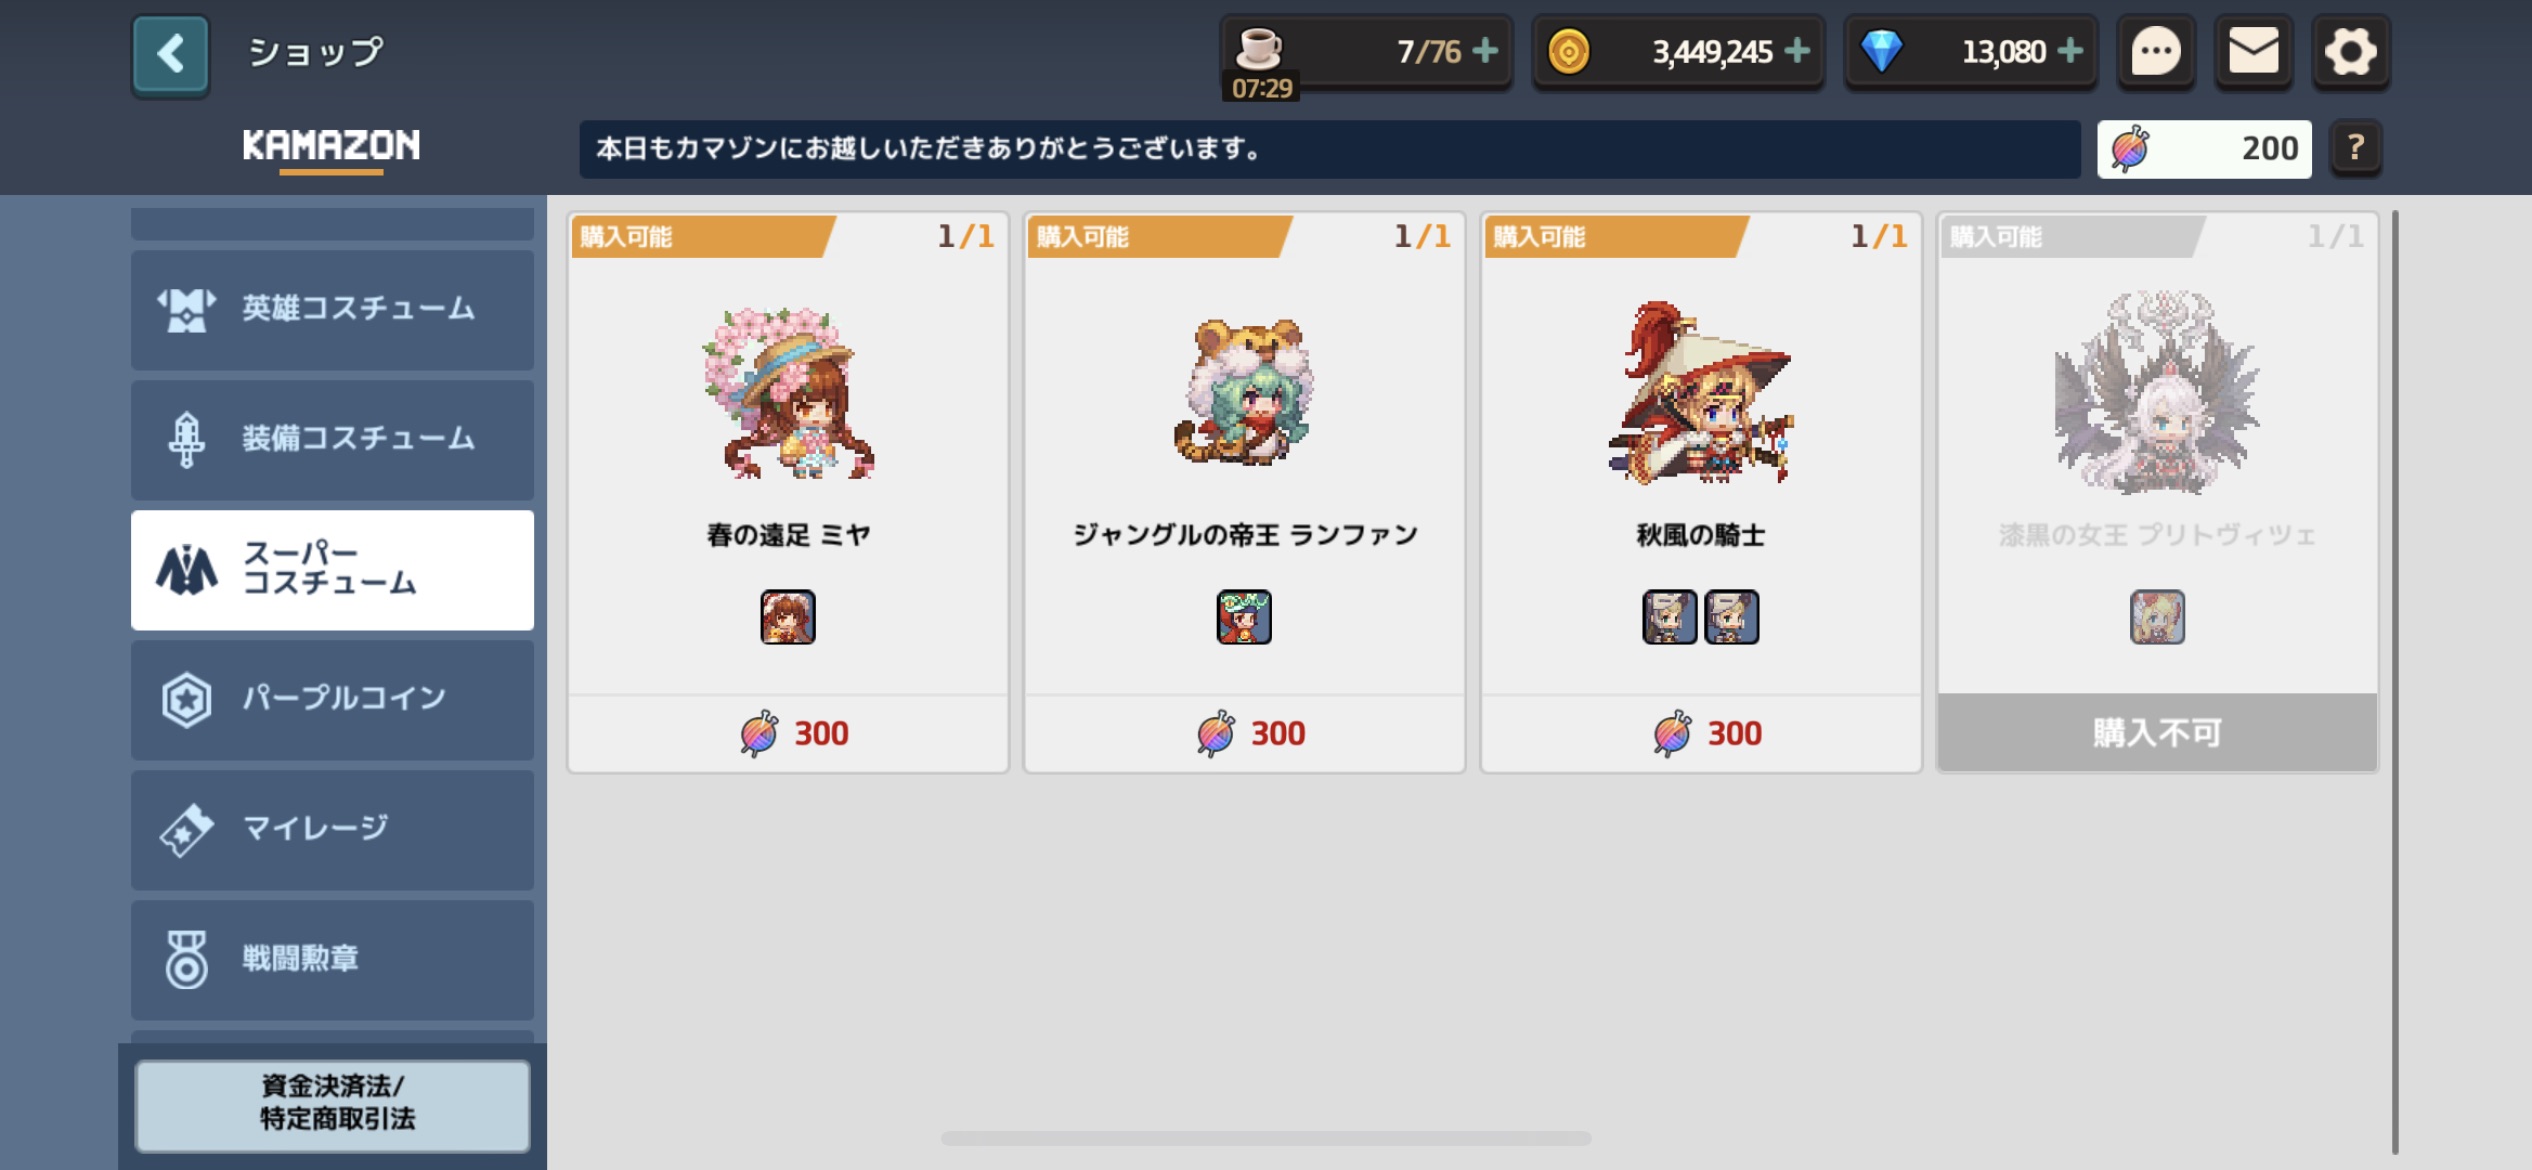Viewport: 2532px width, 1170px height.
Task: Add coffee stamina with the plus icon
Action: 1486,51
